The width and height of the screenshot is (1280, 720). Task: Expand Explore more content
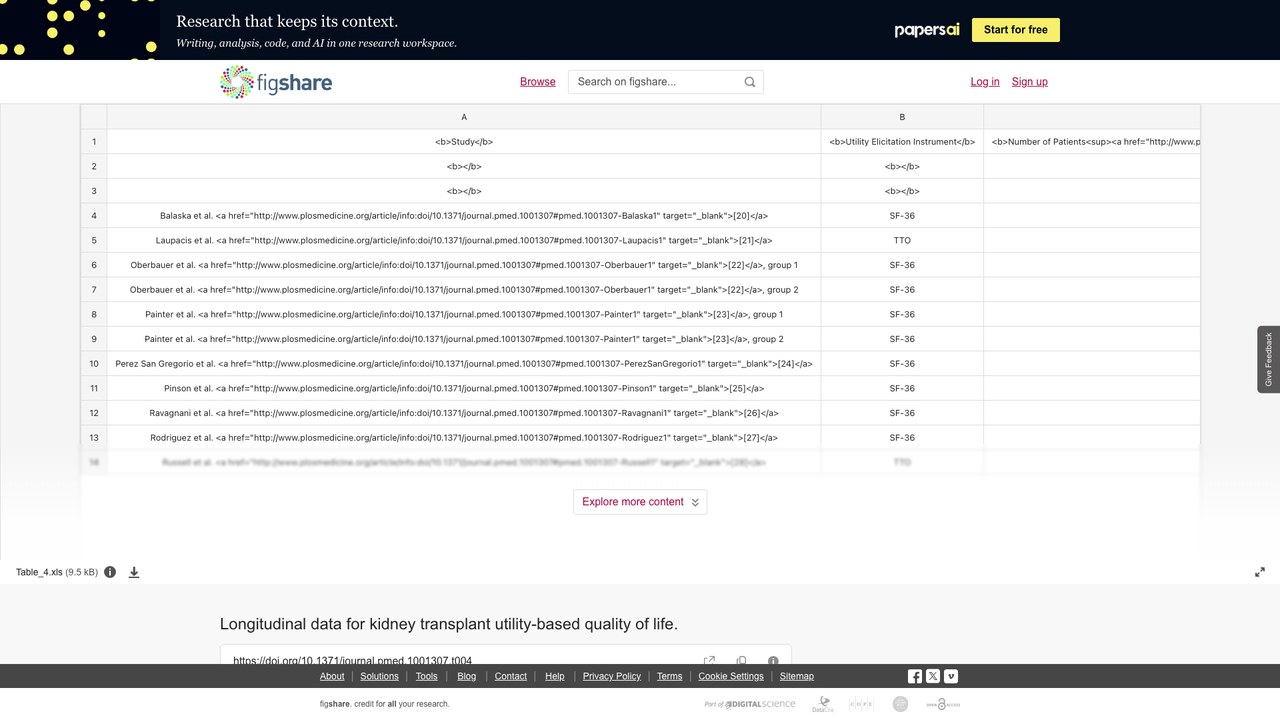(x=640, y=502)
